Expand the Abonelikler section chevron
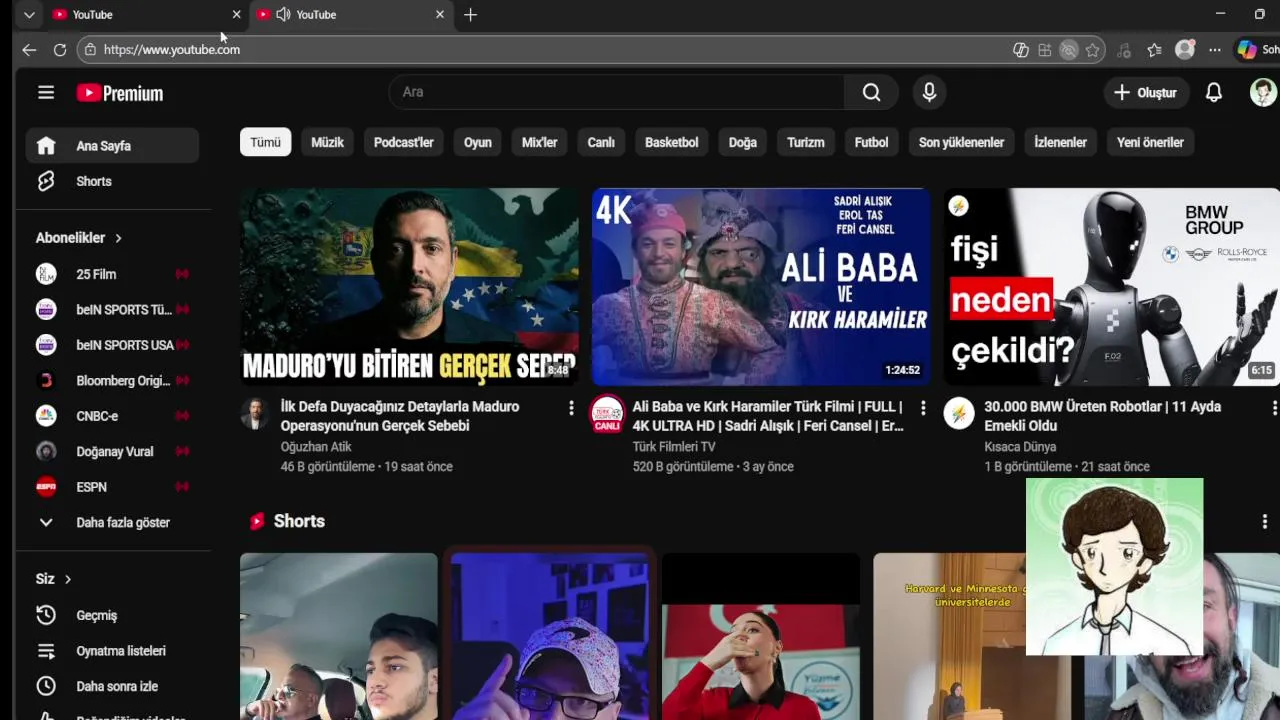 click(x=118, y=238)
